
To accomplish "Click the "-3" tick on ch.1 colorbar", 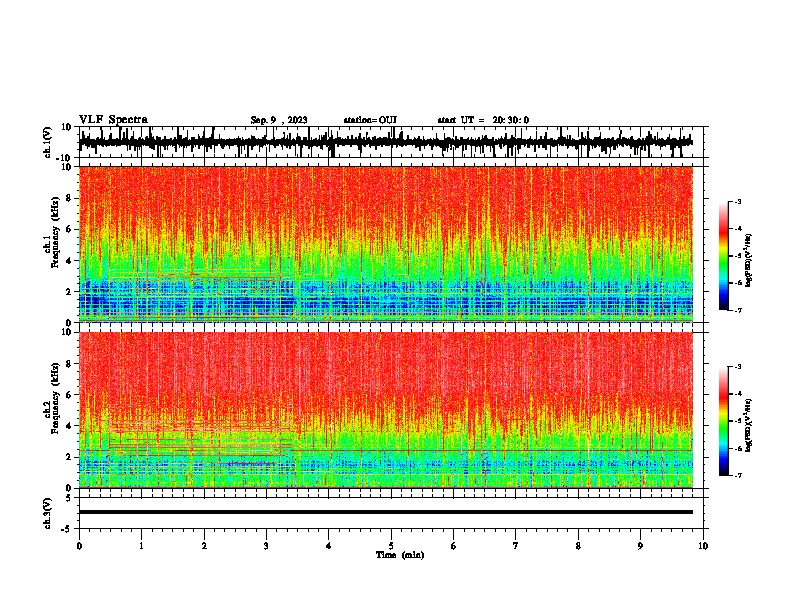I will (x=737, y=202).
